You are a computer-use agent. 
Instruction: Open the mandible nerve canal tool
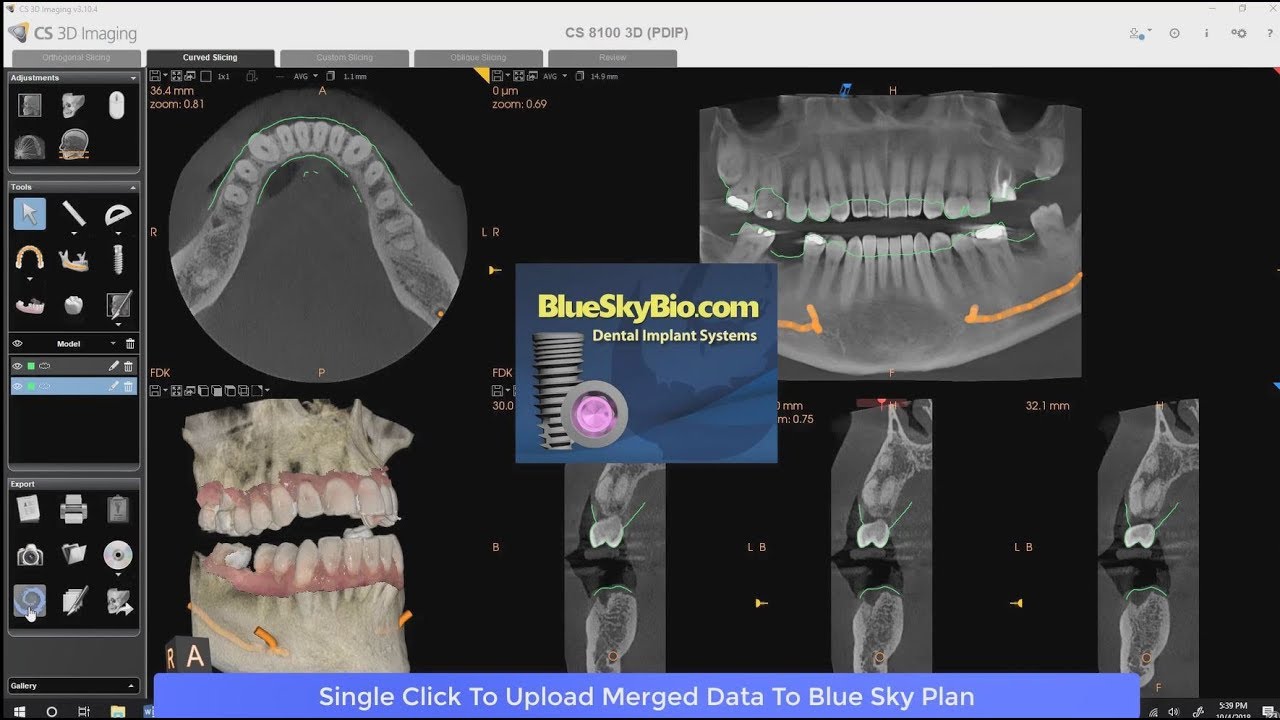[74, 259]
